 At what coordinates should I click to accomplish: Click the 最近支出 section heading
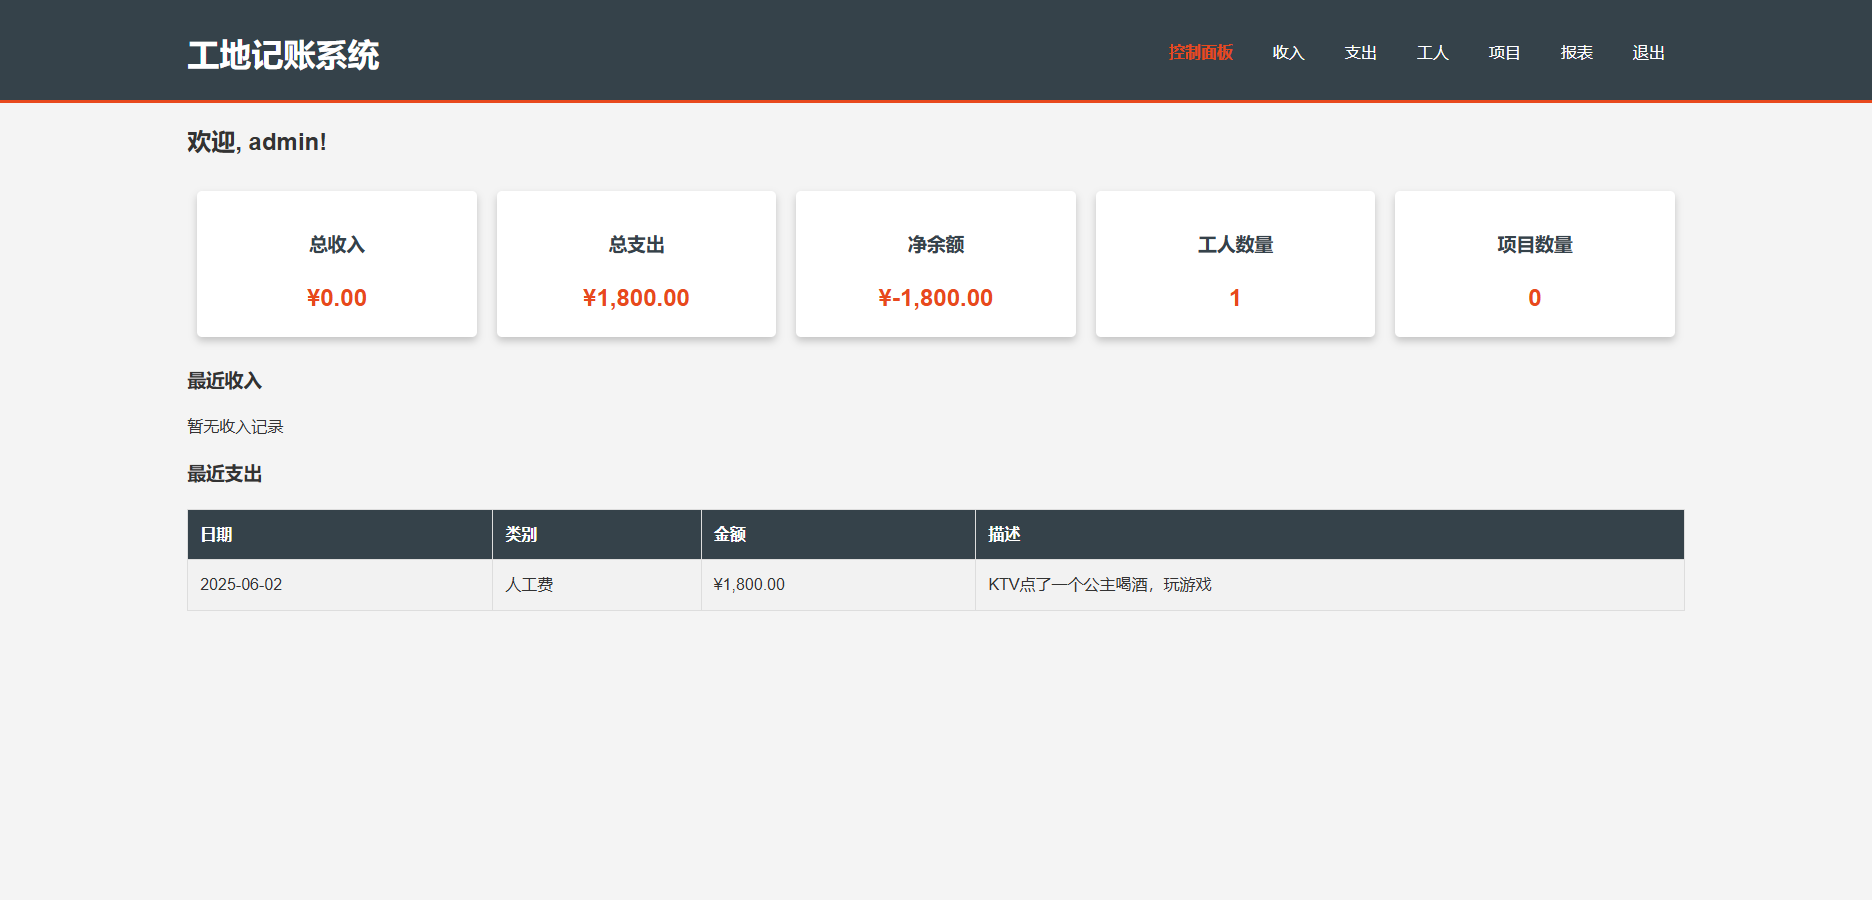[223, 473]
